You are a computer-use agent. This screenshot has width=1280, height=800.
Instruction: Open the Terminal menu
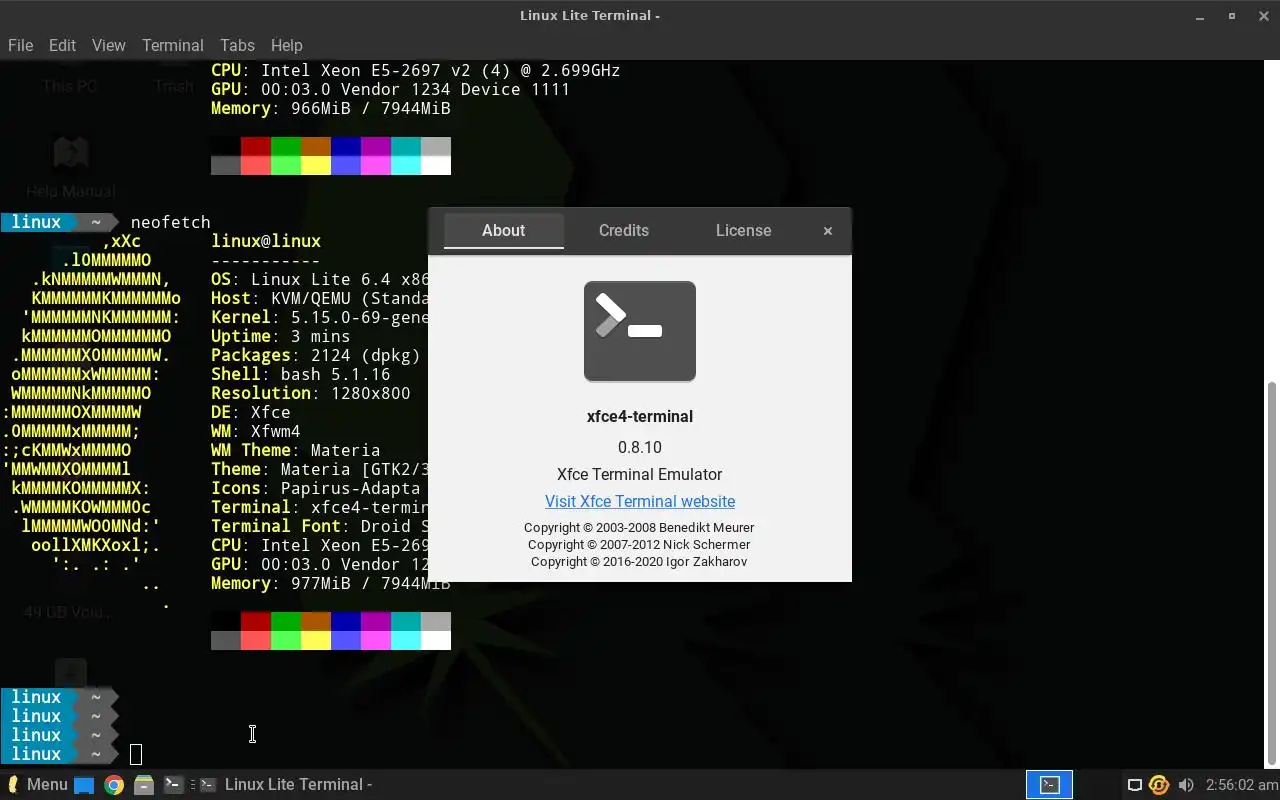[x=172, y=45]
